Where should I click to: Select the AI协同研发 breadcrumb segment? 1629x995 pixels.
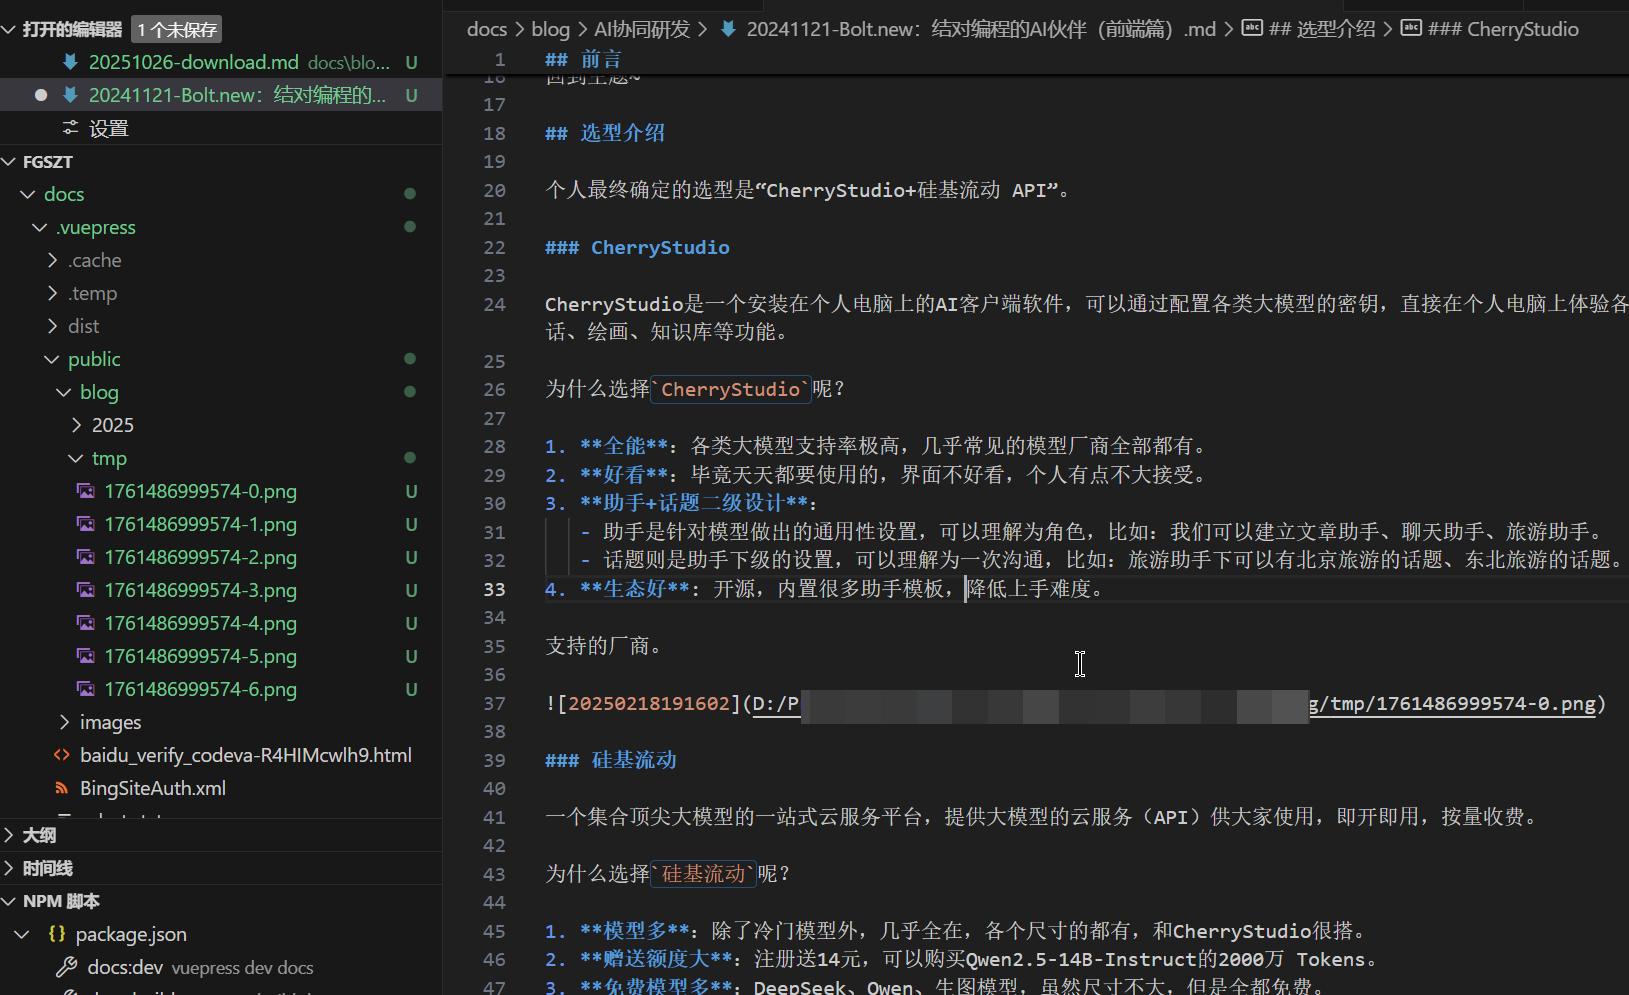point(642,29)
